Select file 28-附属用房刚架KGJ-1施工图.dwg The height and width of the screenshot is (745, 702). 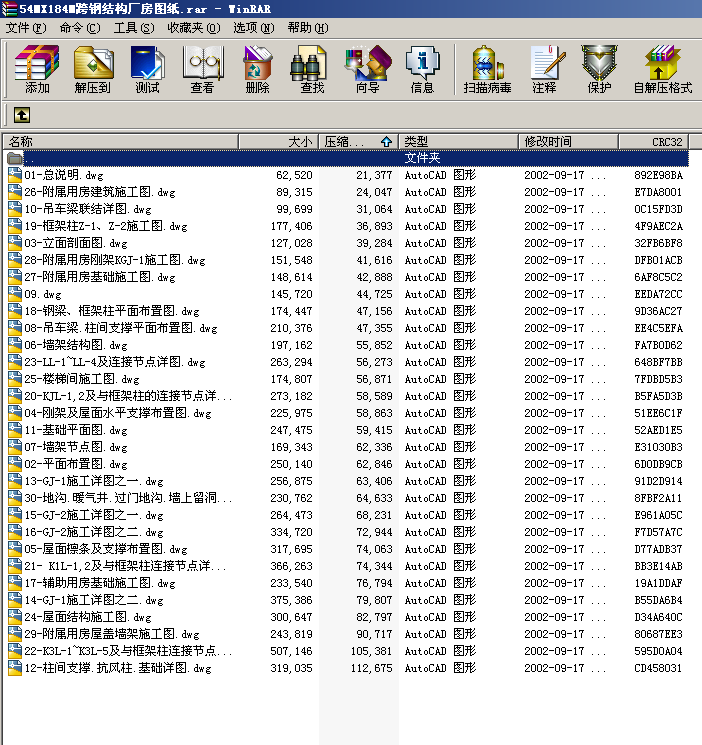(115, 260)
